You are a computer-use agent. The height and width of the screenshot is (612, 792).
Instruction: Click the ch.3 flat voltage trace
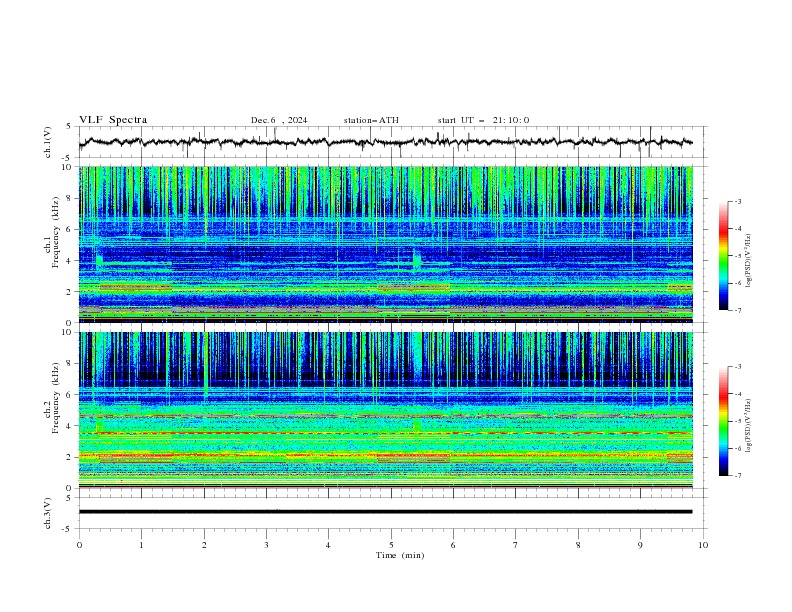click(x=385, y=512)
